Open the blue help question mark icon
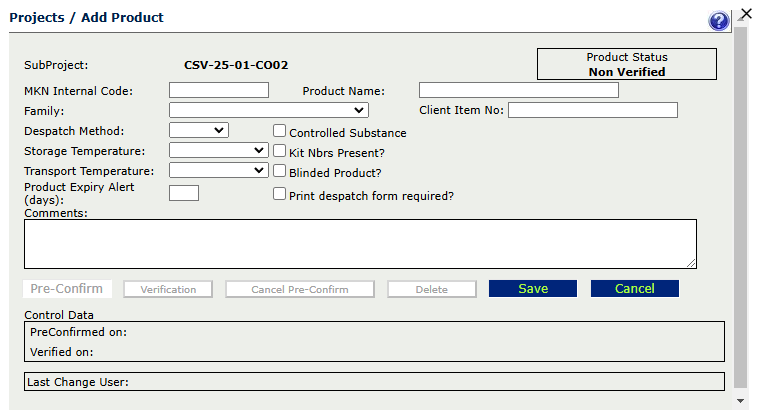 tap(718, 21)
